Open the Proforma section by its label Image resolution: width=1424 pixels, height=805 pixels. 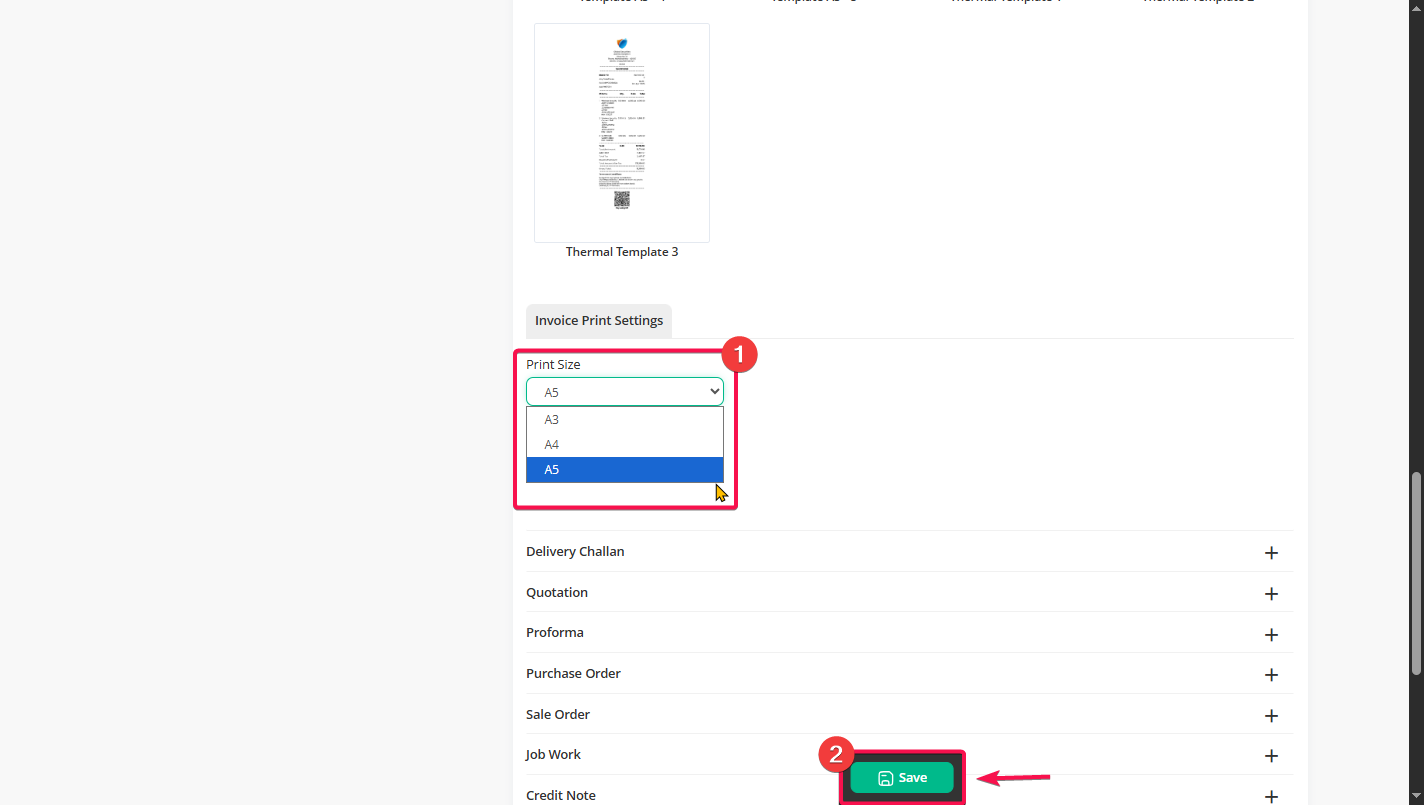click(555, 633)
